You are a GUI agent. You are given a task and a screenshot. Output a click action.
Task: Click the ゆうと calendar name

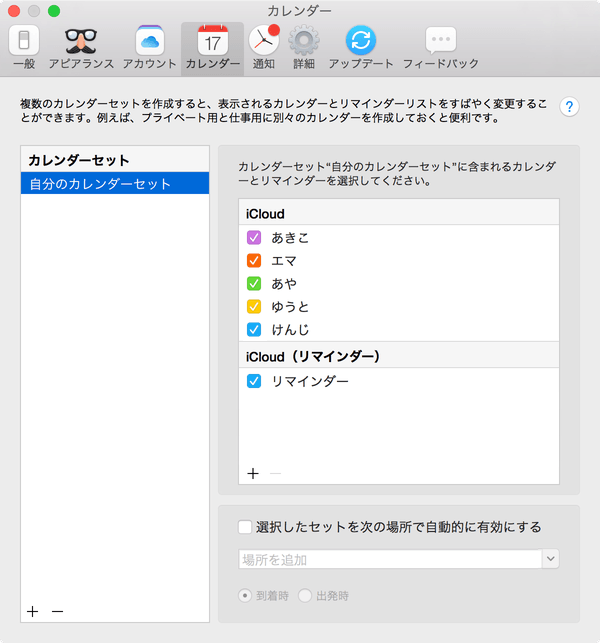click(290, 306)
